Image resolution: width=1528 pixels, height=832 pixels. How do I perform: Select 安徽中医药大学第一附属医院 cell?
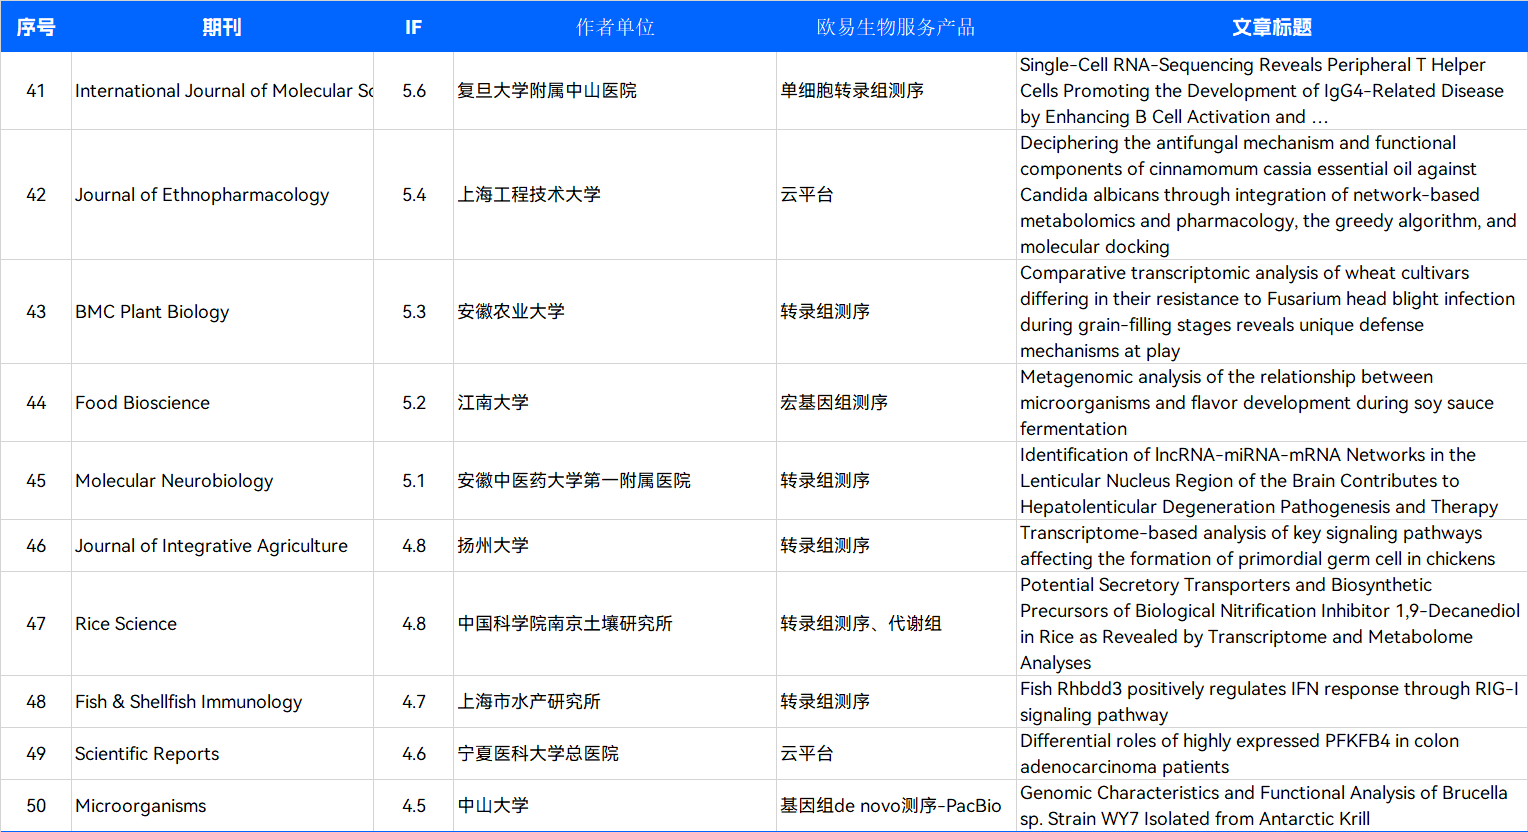coord(615,481)
